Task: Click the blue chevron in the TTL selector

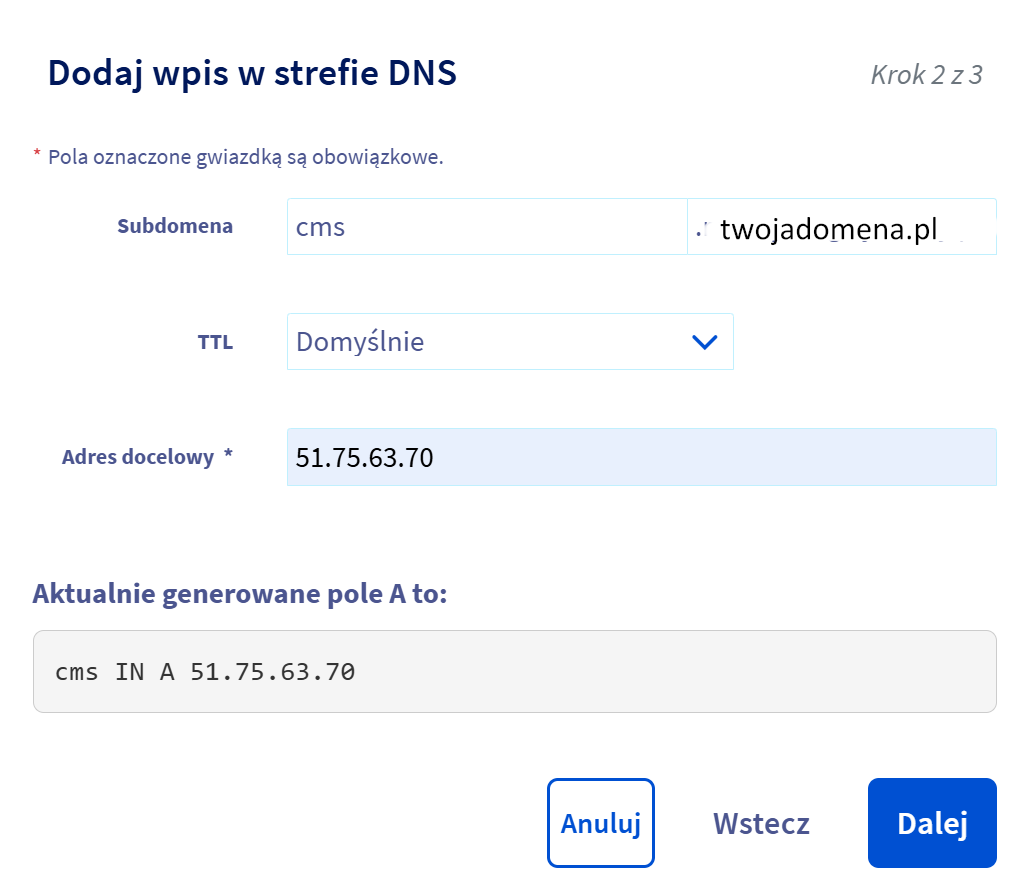Action: pyautogui.click(x=705, y=342)
